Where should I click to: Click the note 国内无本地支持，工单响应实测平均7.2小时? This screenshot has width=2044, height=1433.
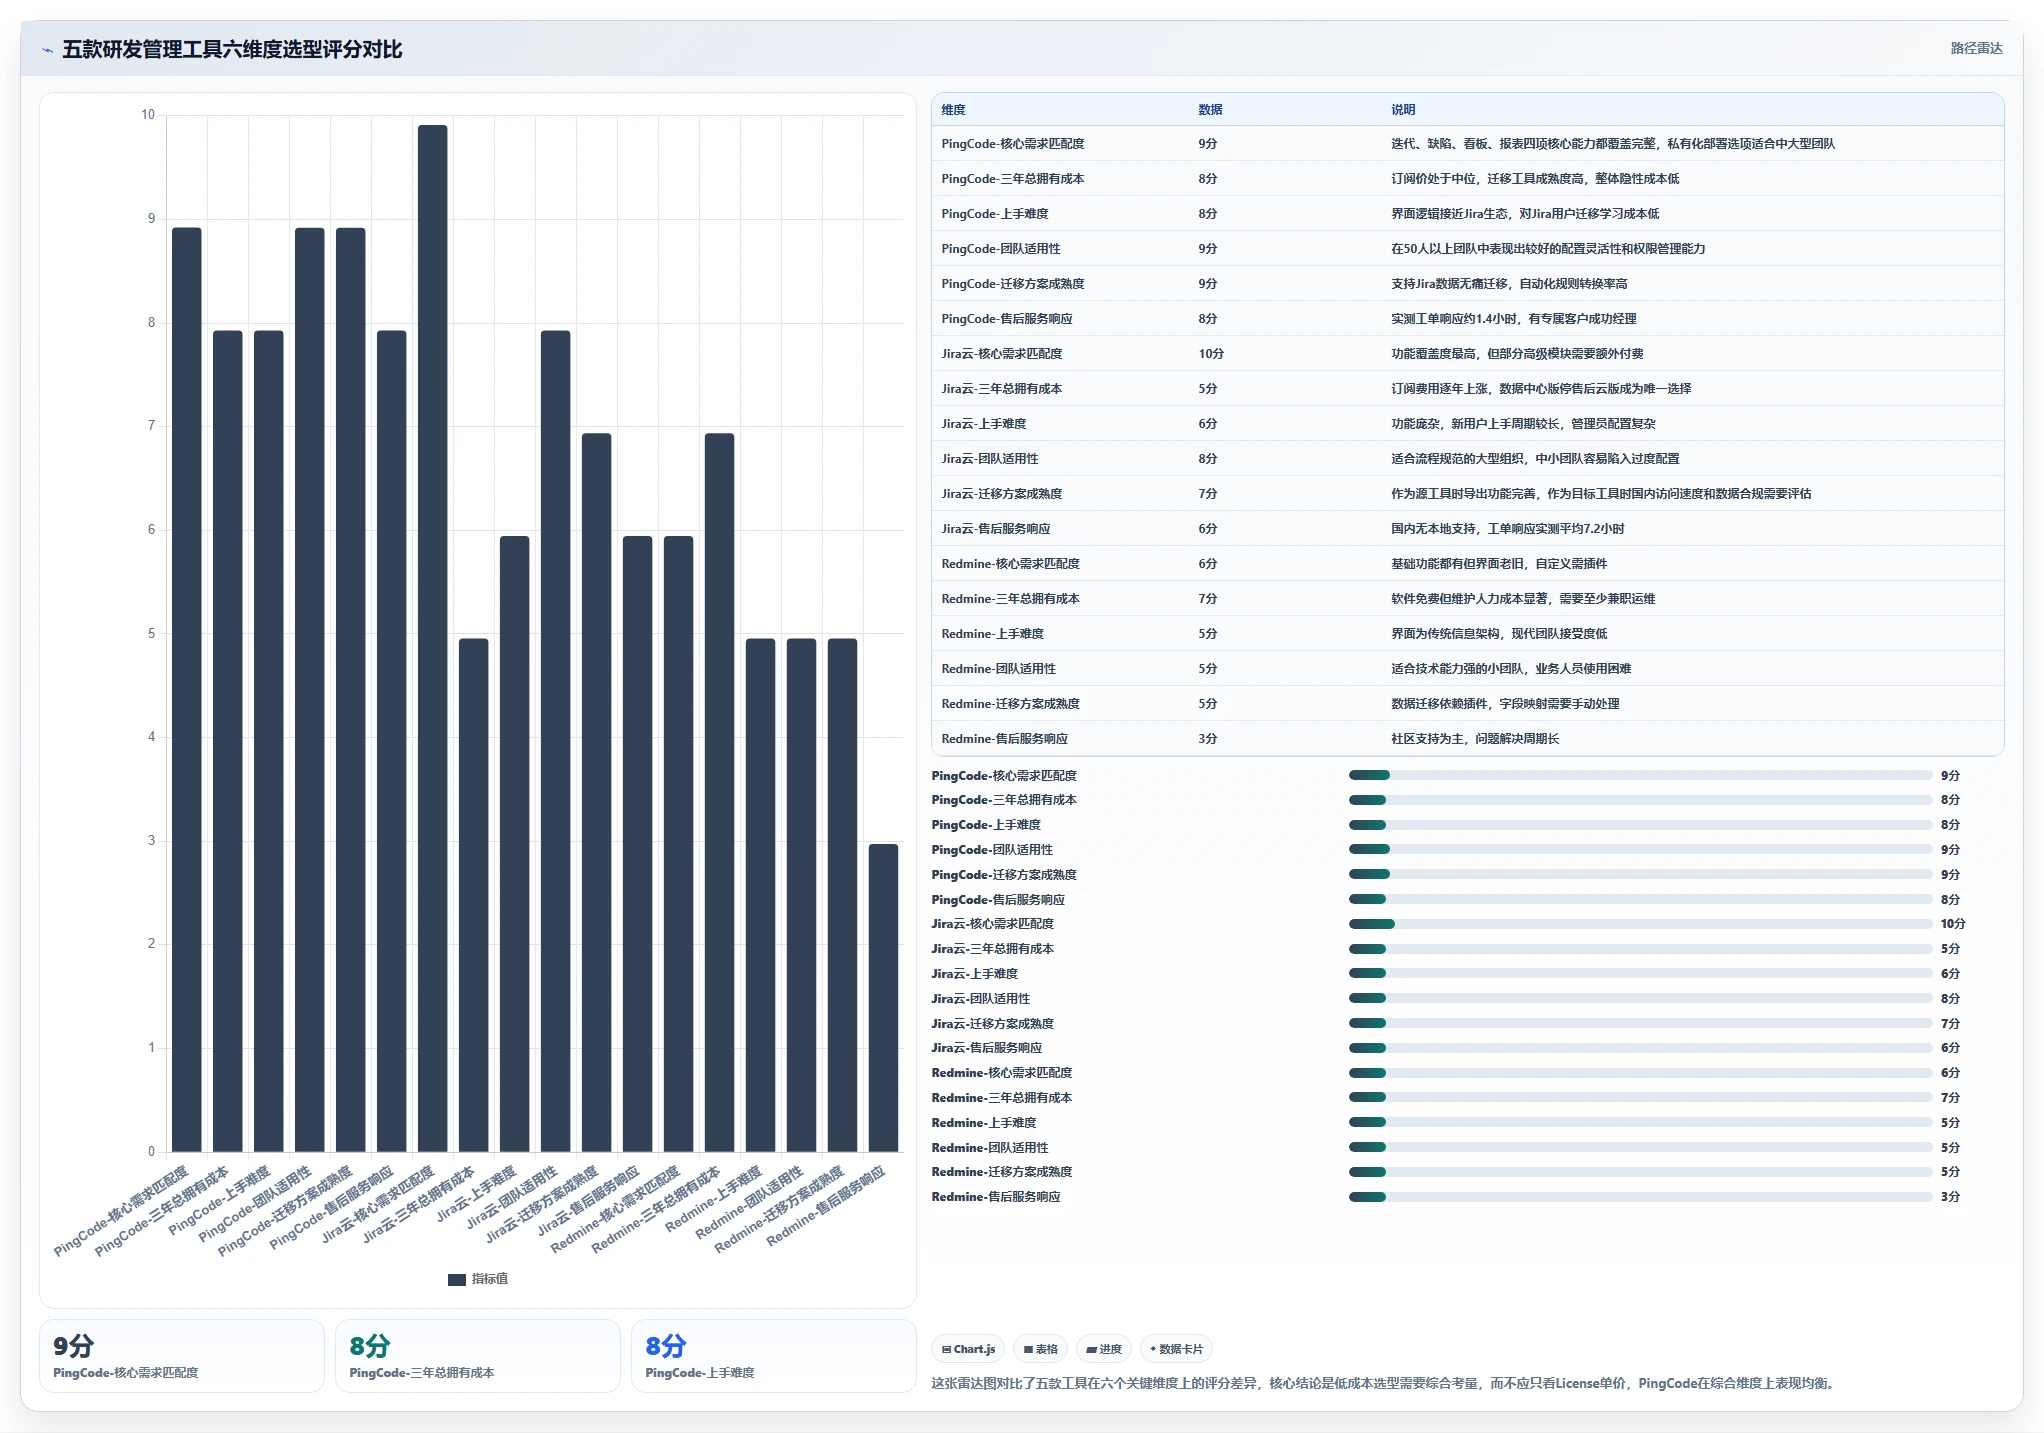tap(1508, 529)
